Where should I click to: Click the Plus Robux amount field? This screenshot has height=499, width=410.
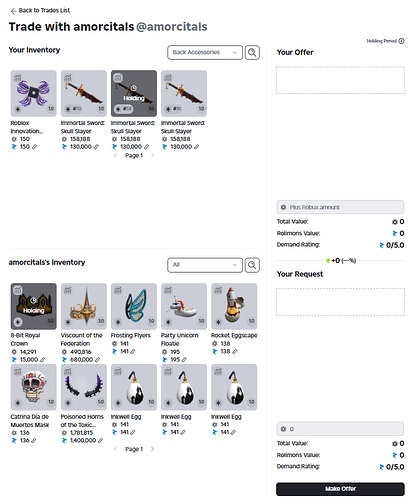(340, 207)
